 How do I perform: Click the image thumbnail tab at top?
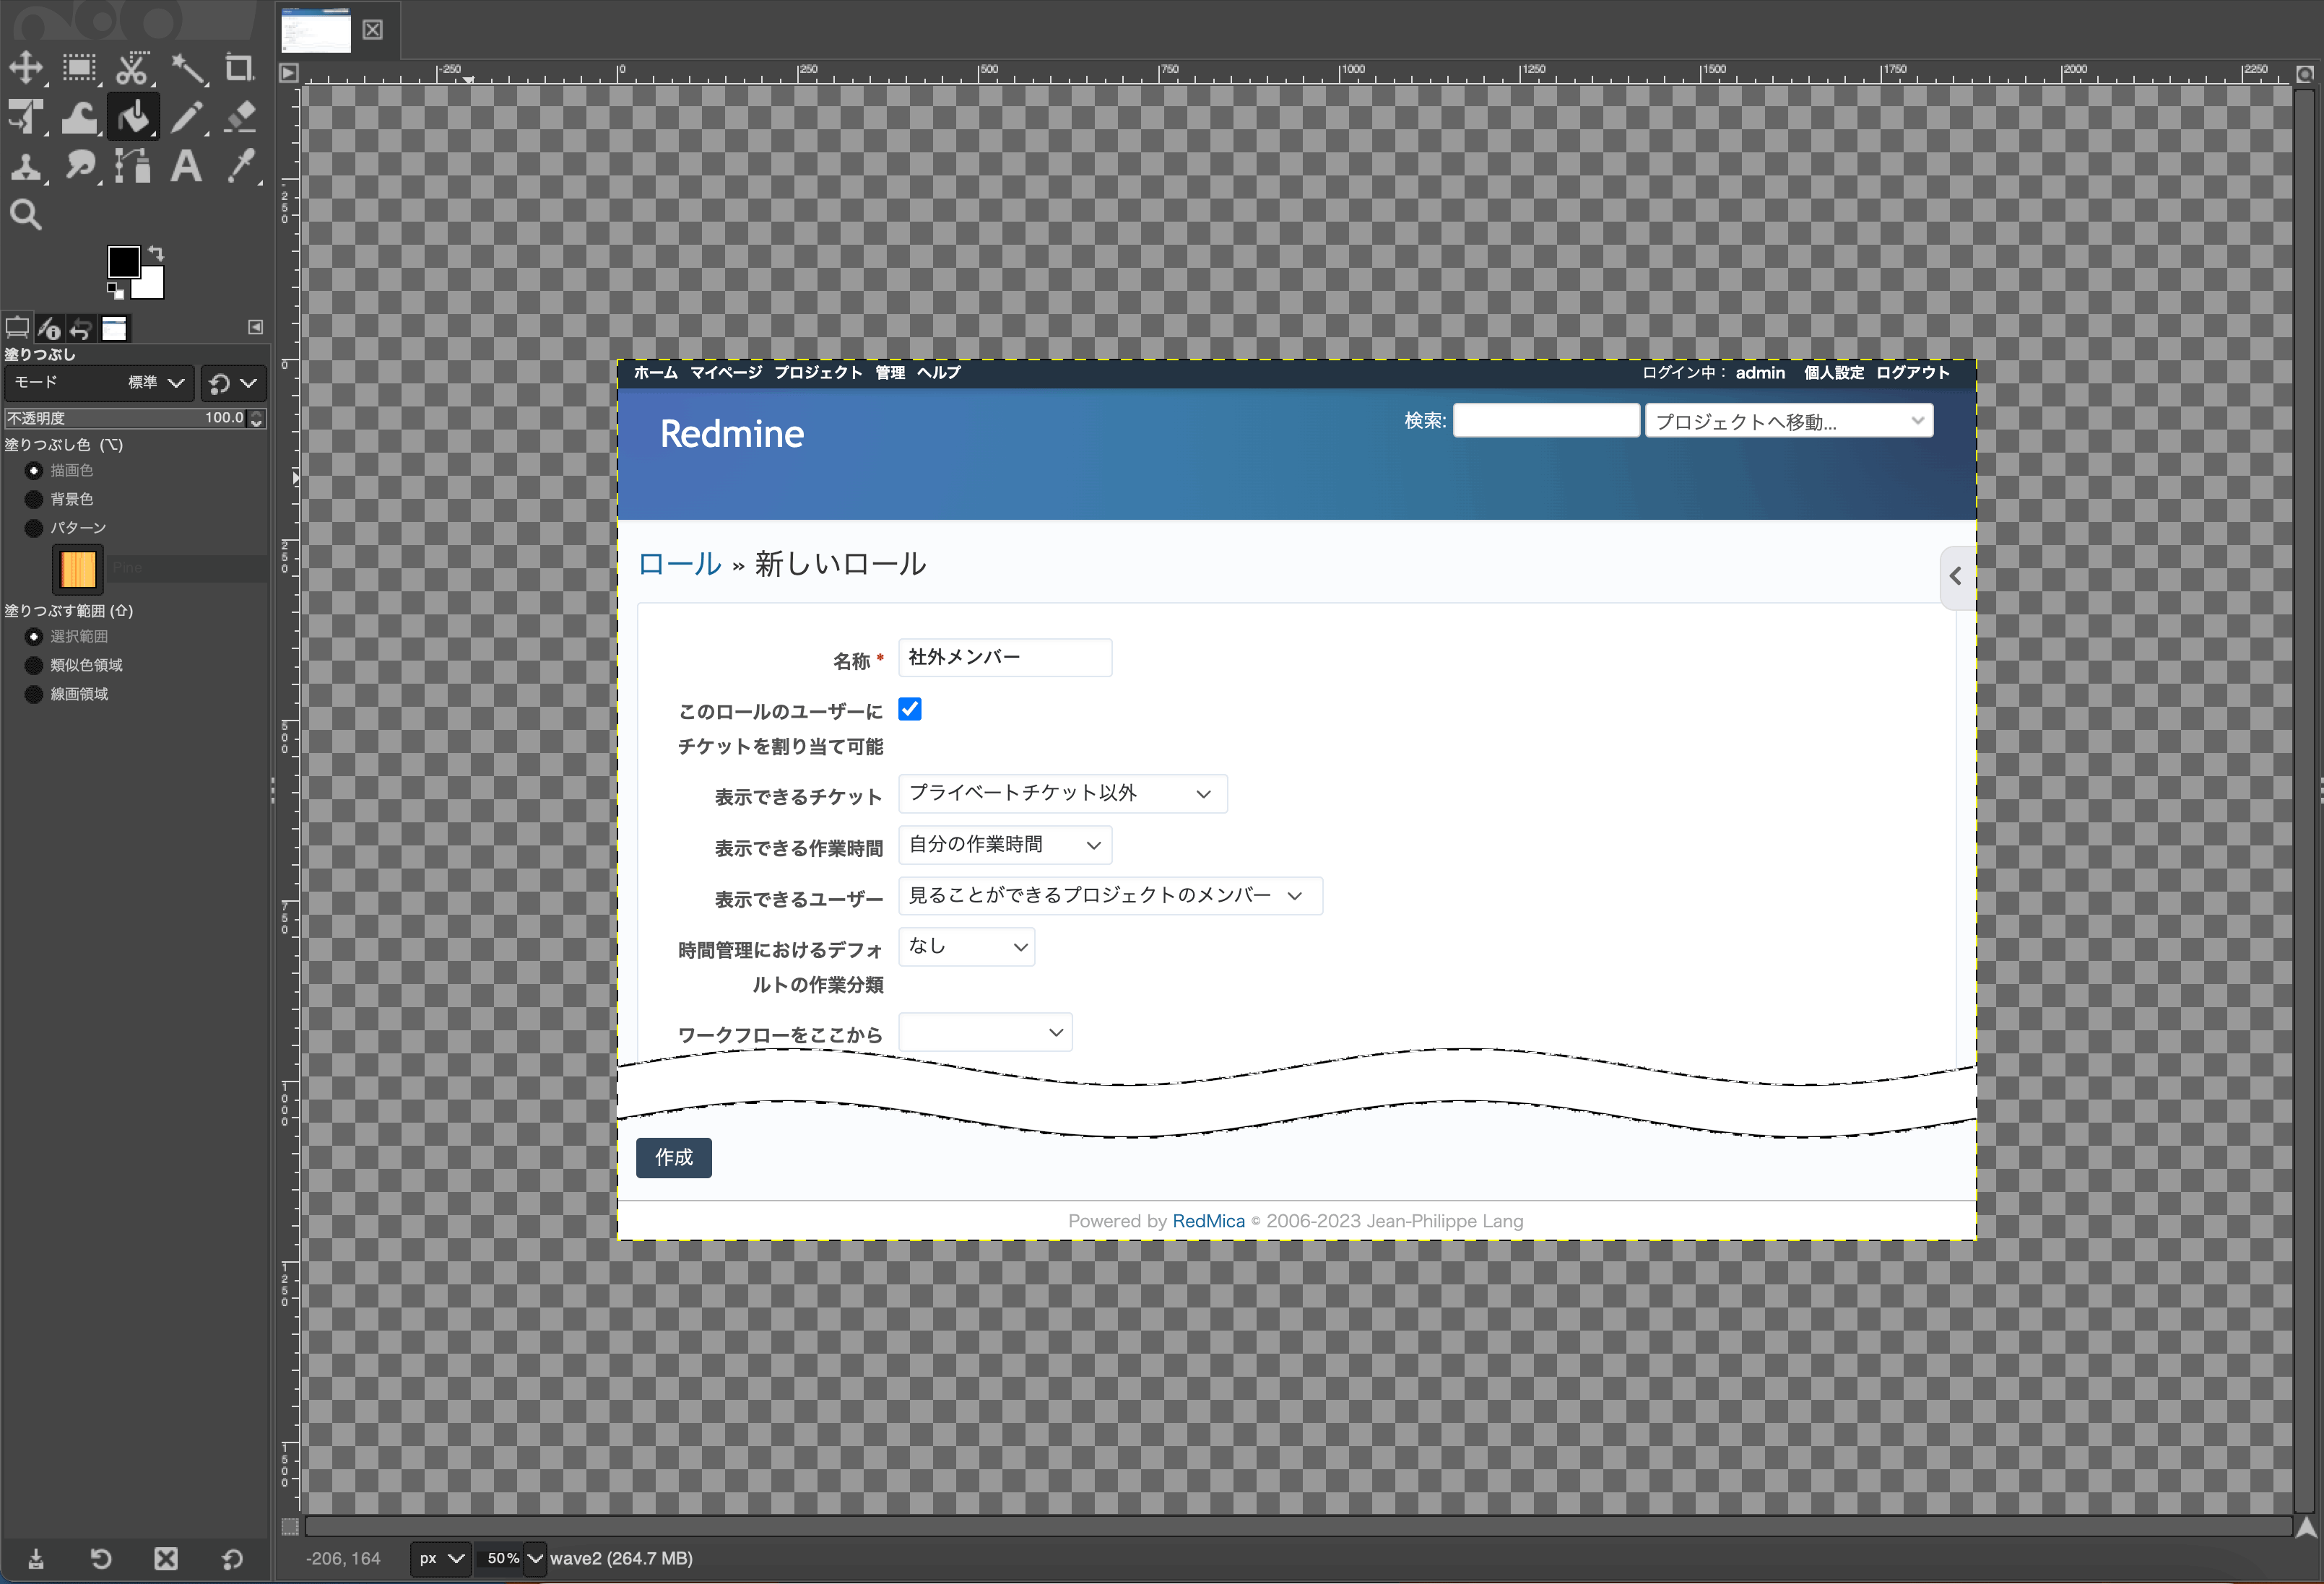(316, 30)
